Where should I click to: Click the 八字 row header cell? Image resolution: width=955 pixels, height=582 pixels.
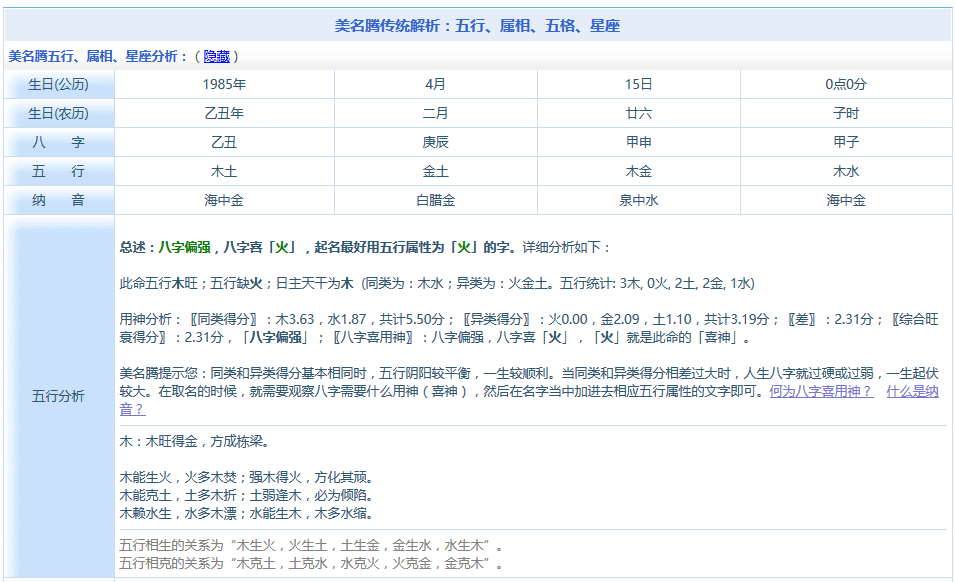click(x=58, y=143)
